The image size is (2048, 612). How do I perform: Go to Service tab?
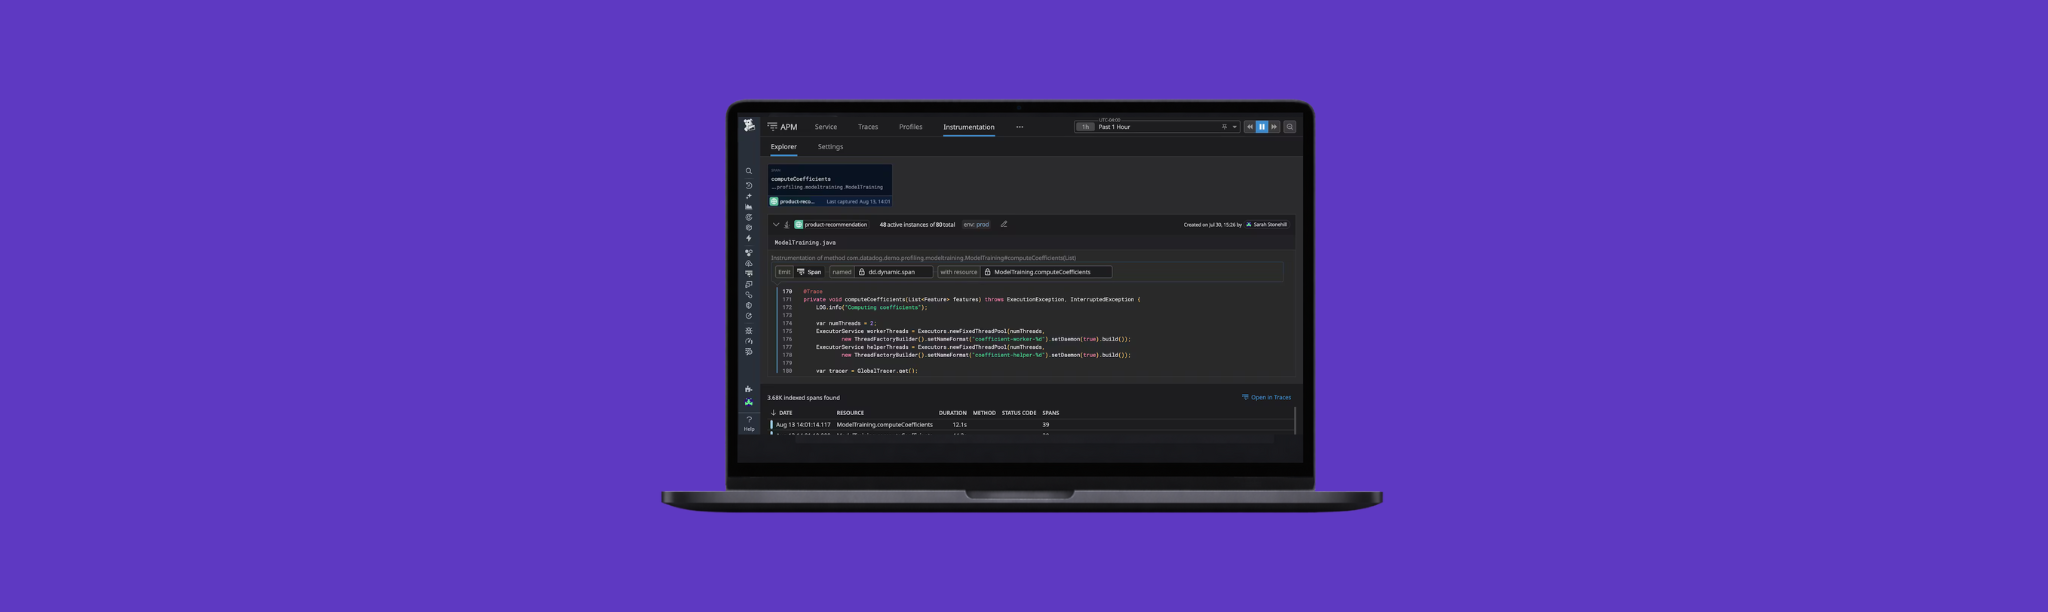pyautogui.click(x=826, y=127)
